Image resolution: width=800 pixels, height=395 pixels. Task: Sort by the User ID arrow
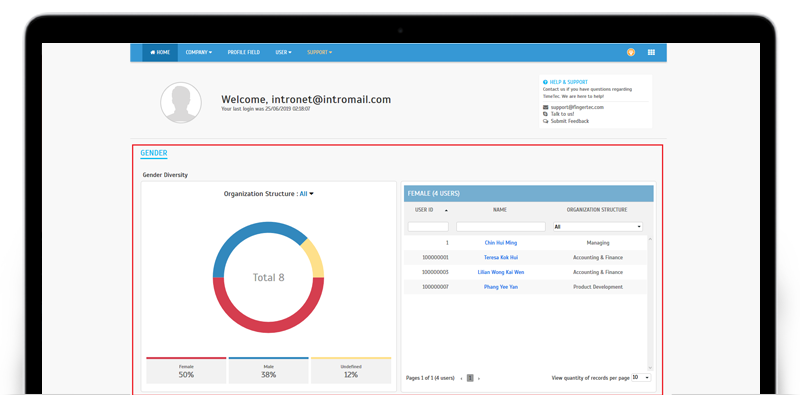click(x=446, y=210)
